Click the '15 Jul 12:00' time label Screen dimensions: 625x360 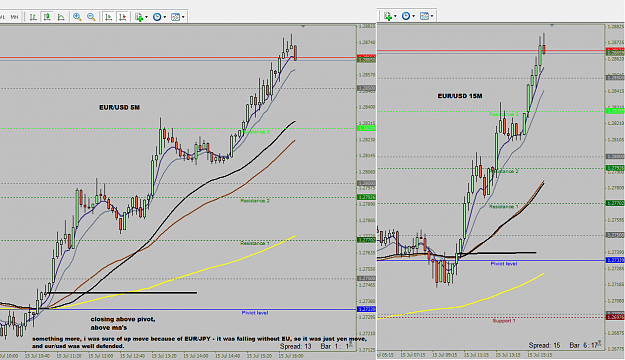[x=100, y=356]
